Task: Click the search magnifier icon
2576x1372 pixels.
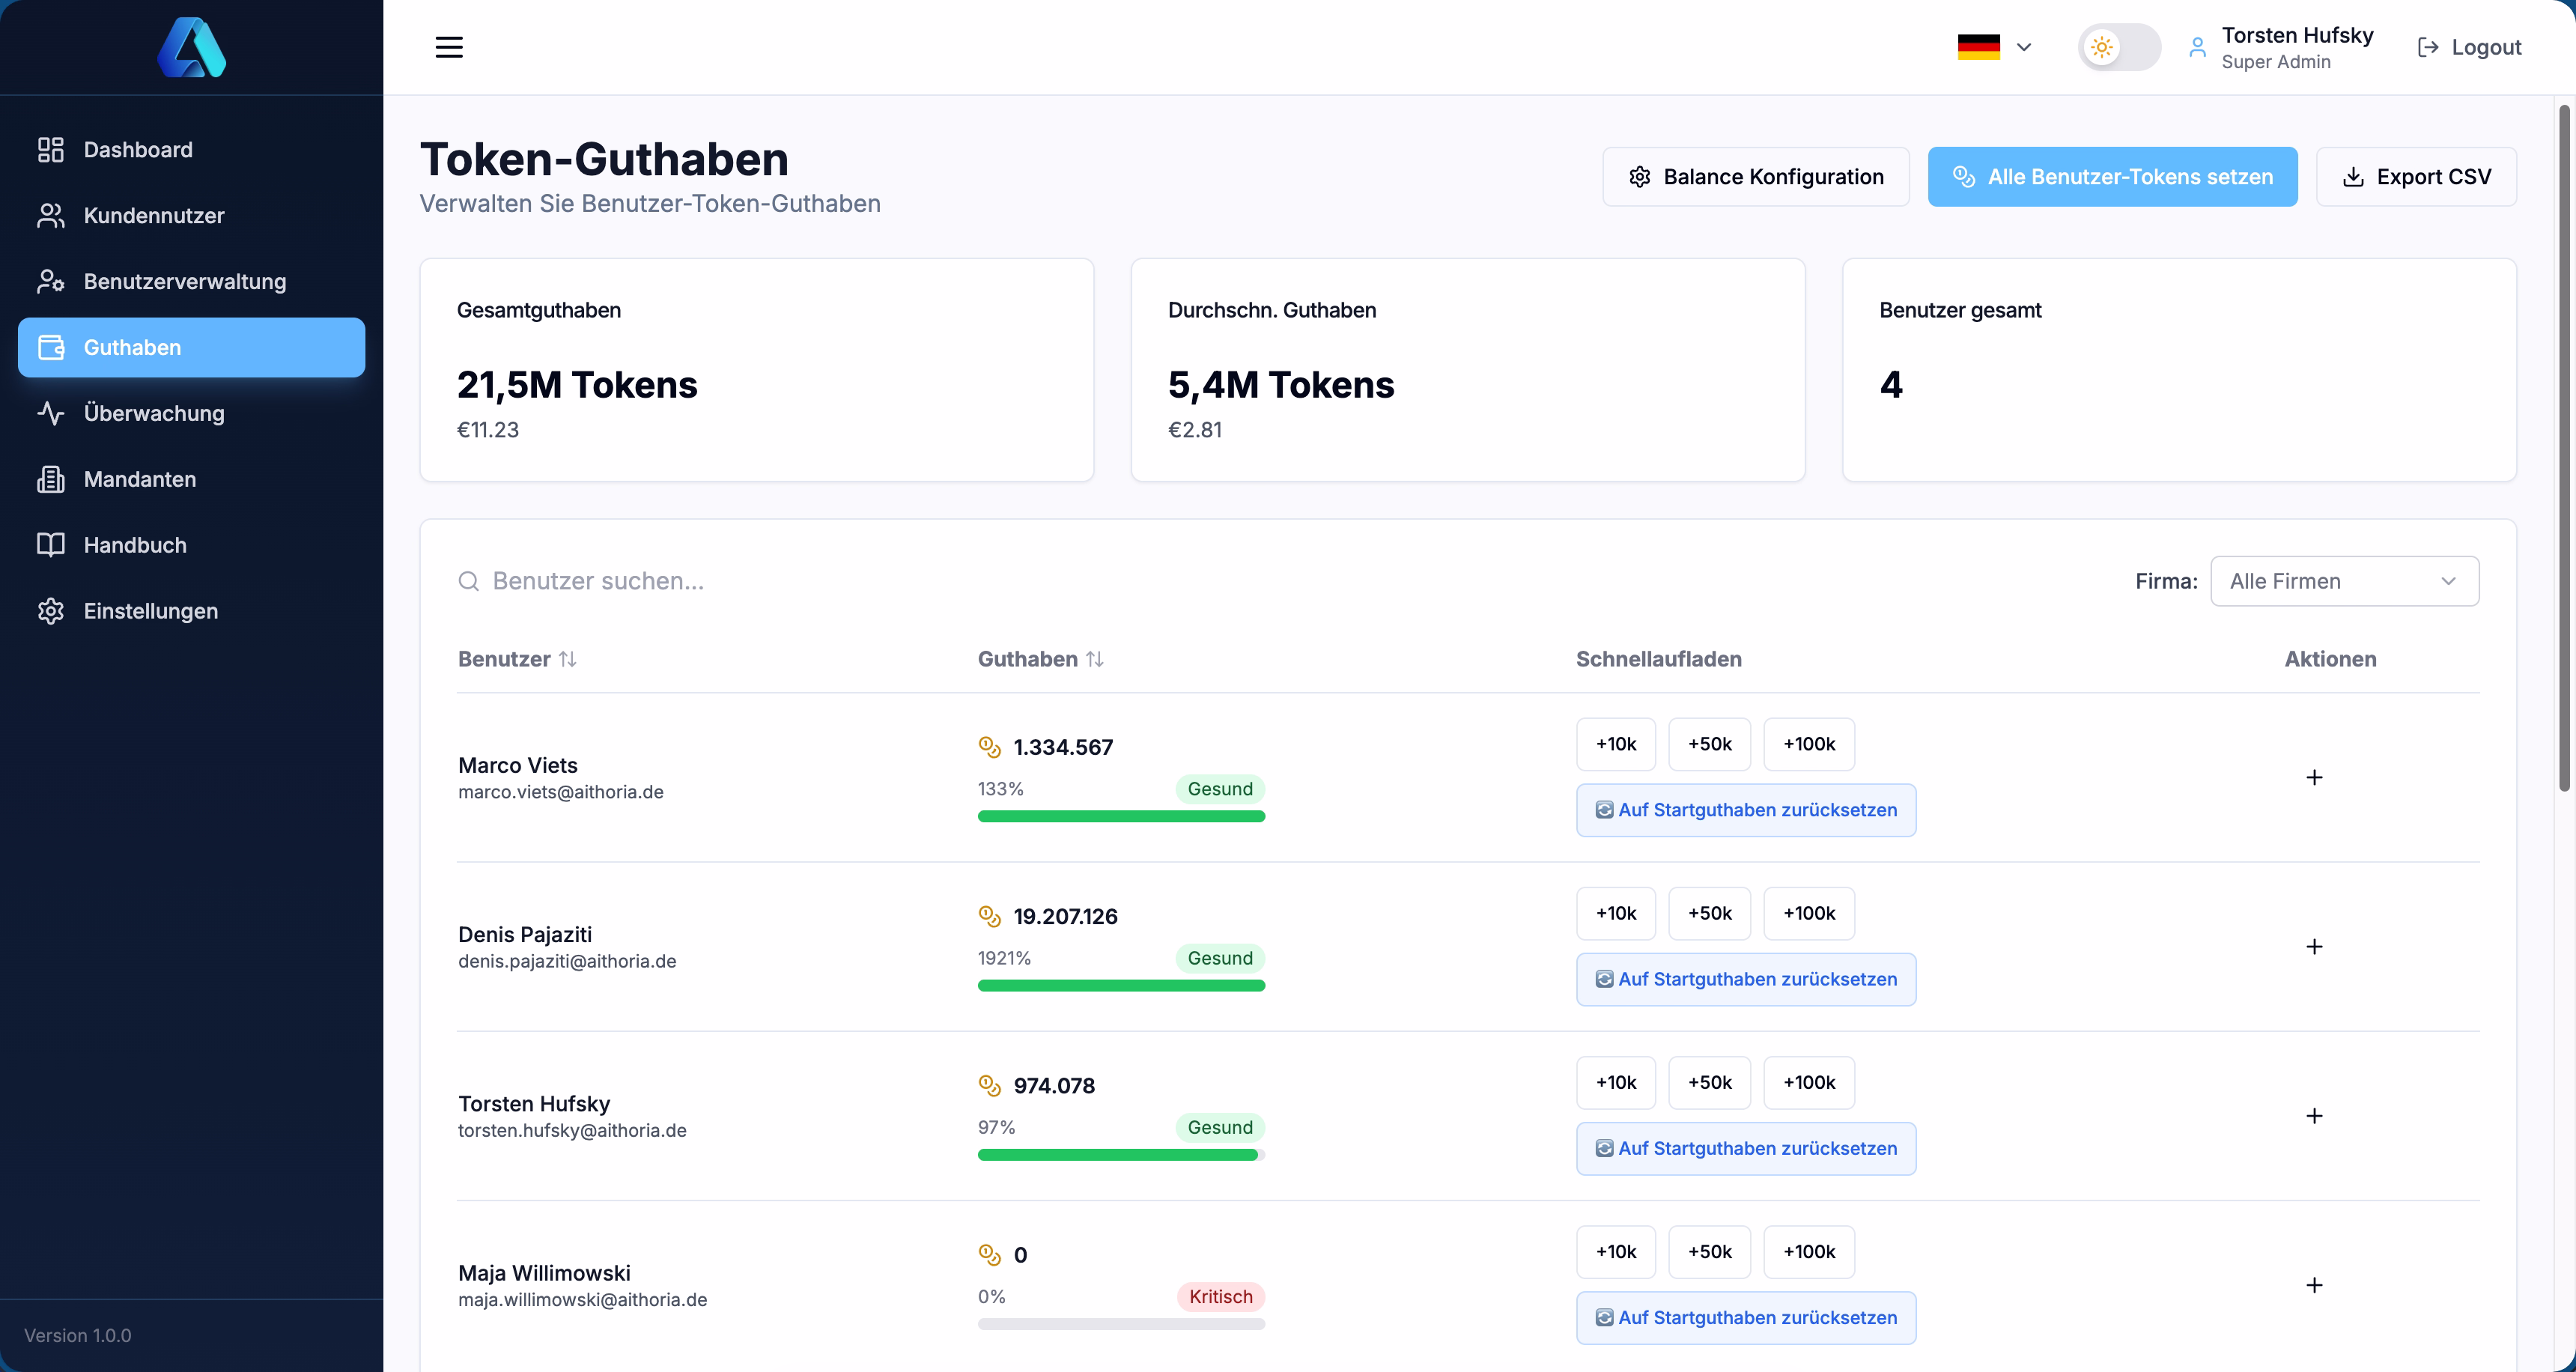Action: pyautogui.click(x=470, y=581)
